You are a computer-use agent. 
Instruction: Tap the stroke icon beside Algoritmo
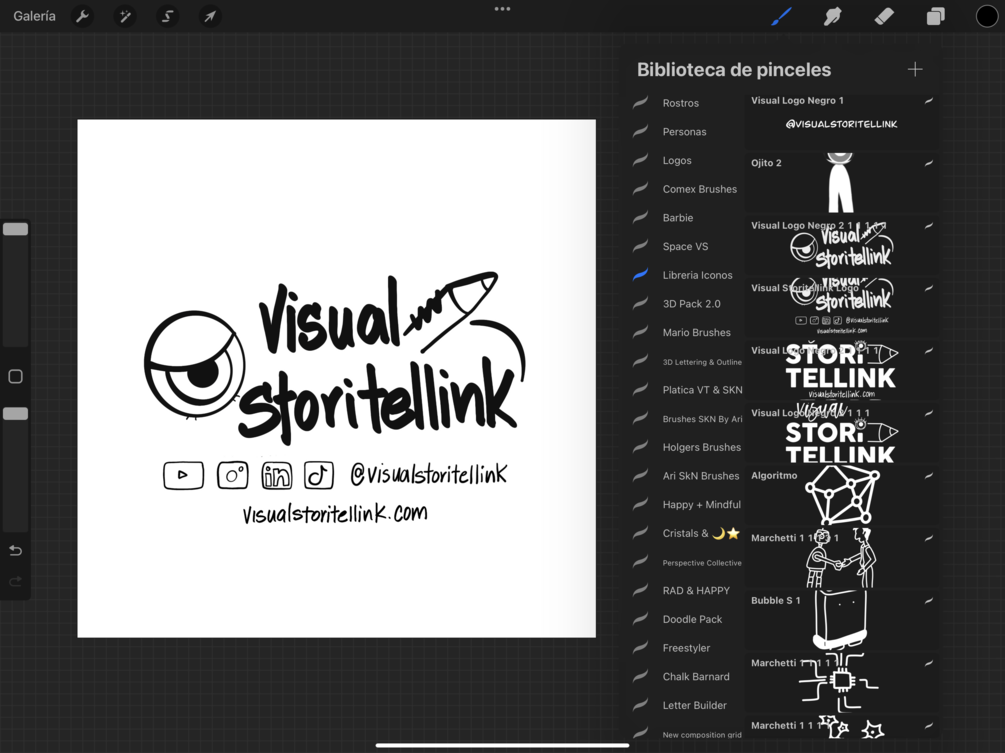point(929,476)
